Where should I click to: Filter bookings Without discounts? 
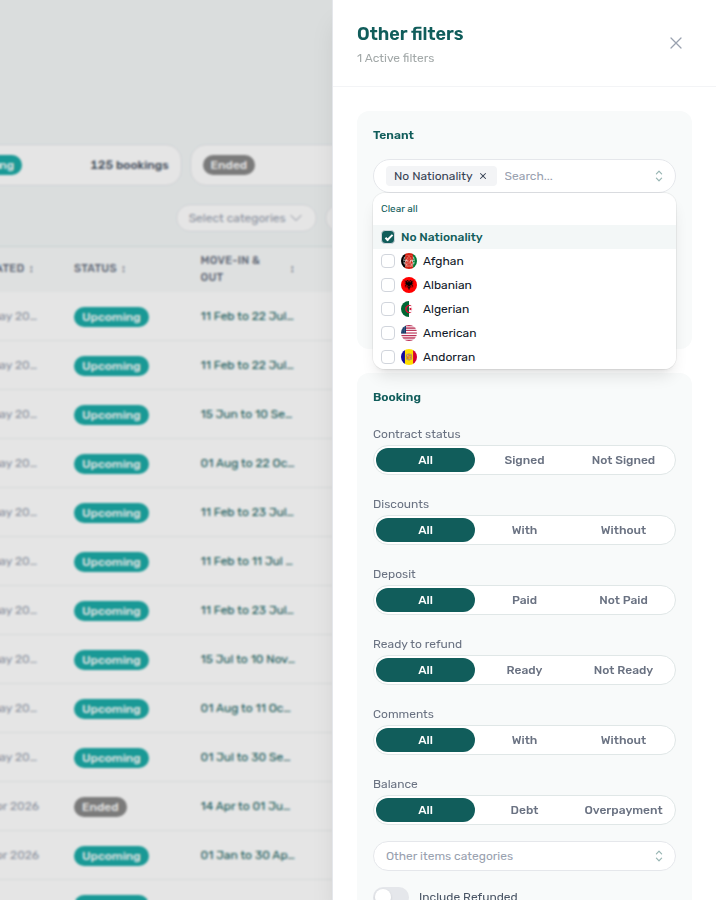623,530
